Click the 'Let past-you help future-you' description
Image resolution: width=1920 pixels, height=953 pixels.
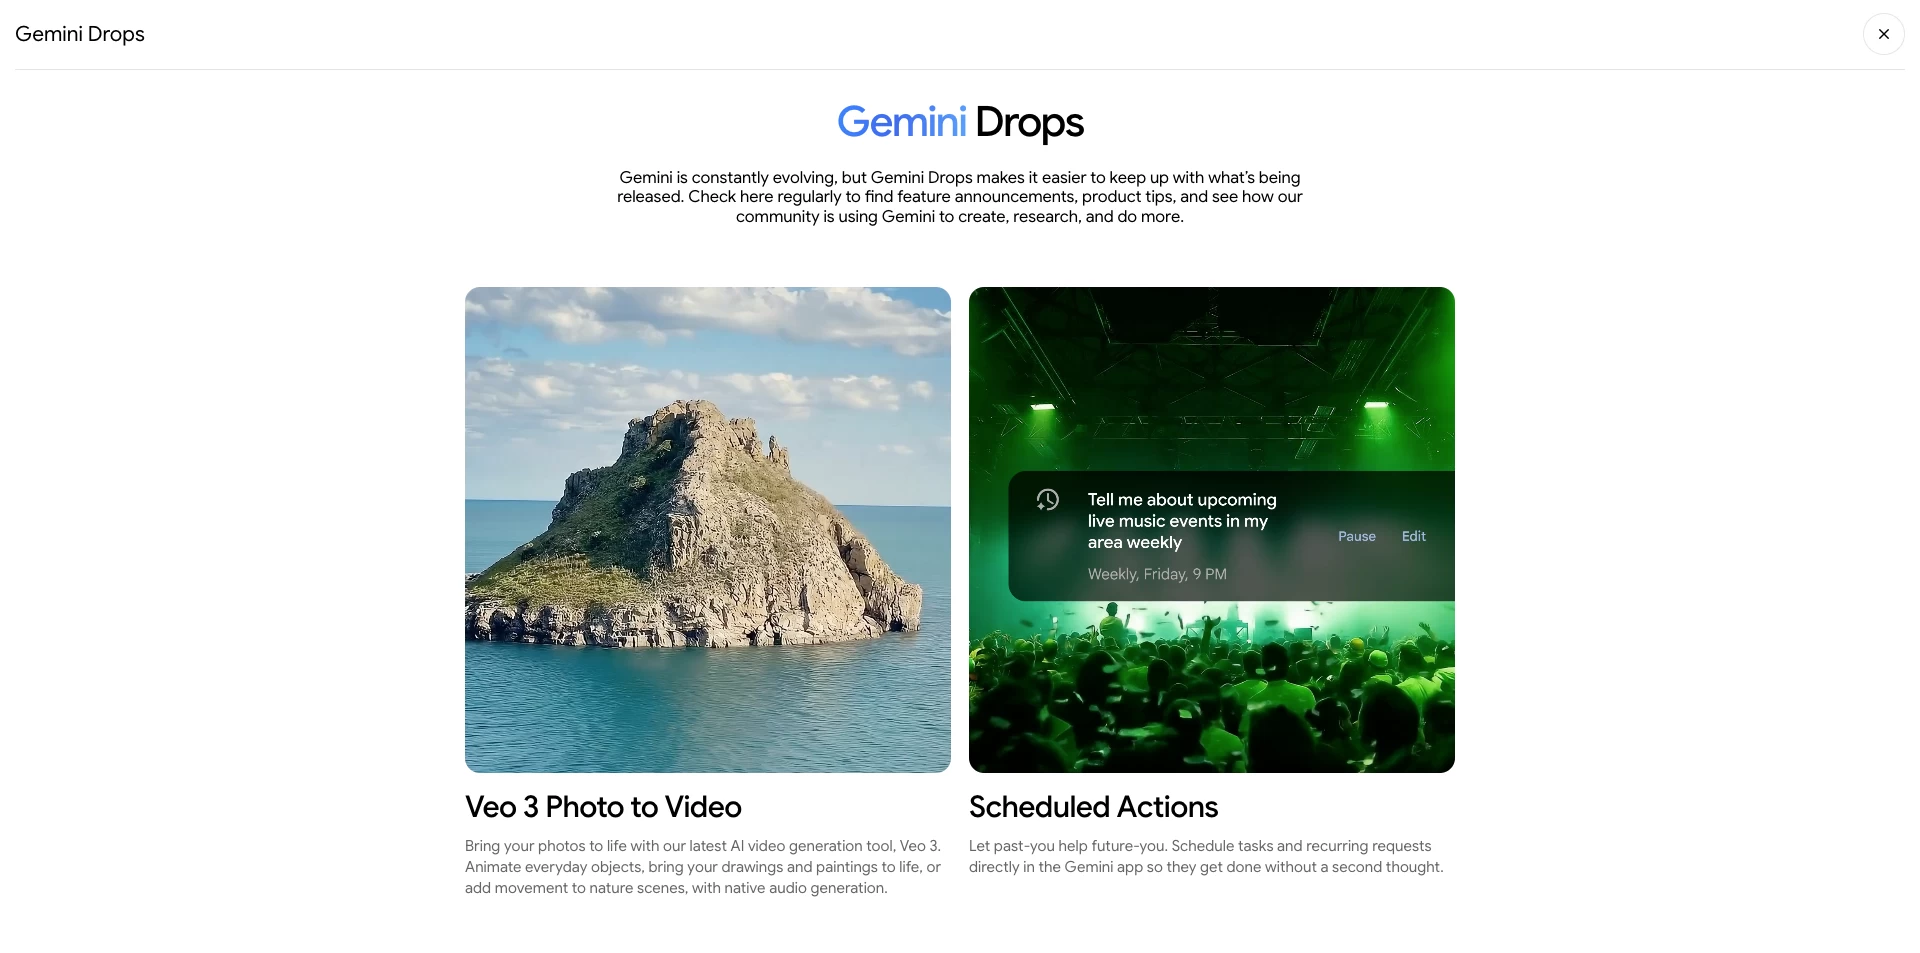pyautogui.click(x=1206, y=857)
